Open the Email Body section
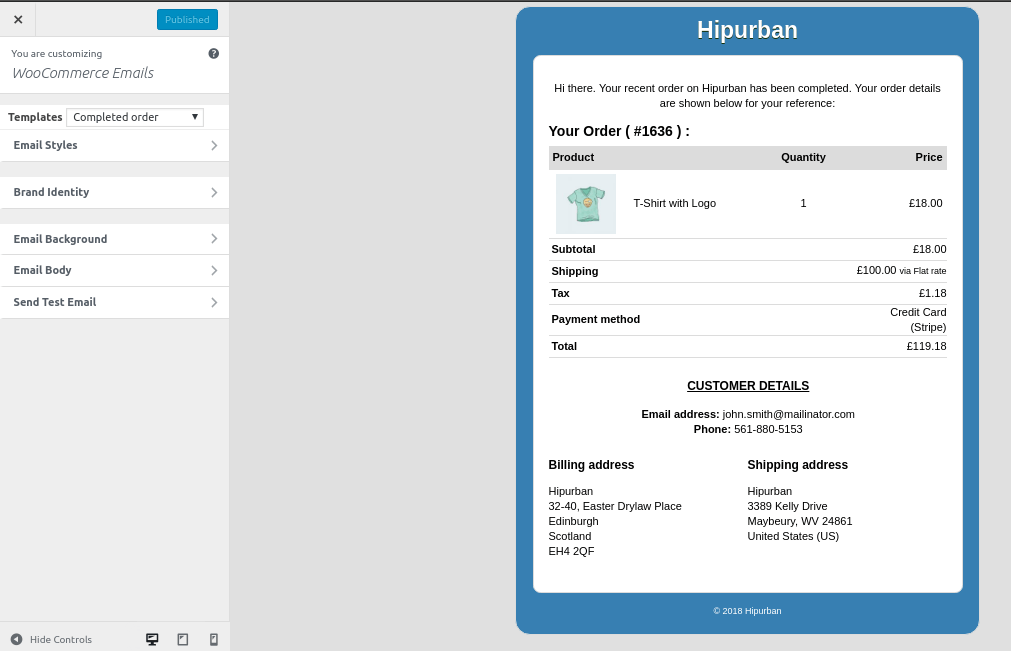Viewport: 1011px width, 651px height. click(114, 271)
